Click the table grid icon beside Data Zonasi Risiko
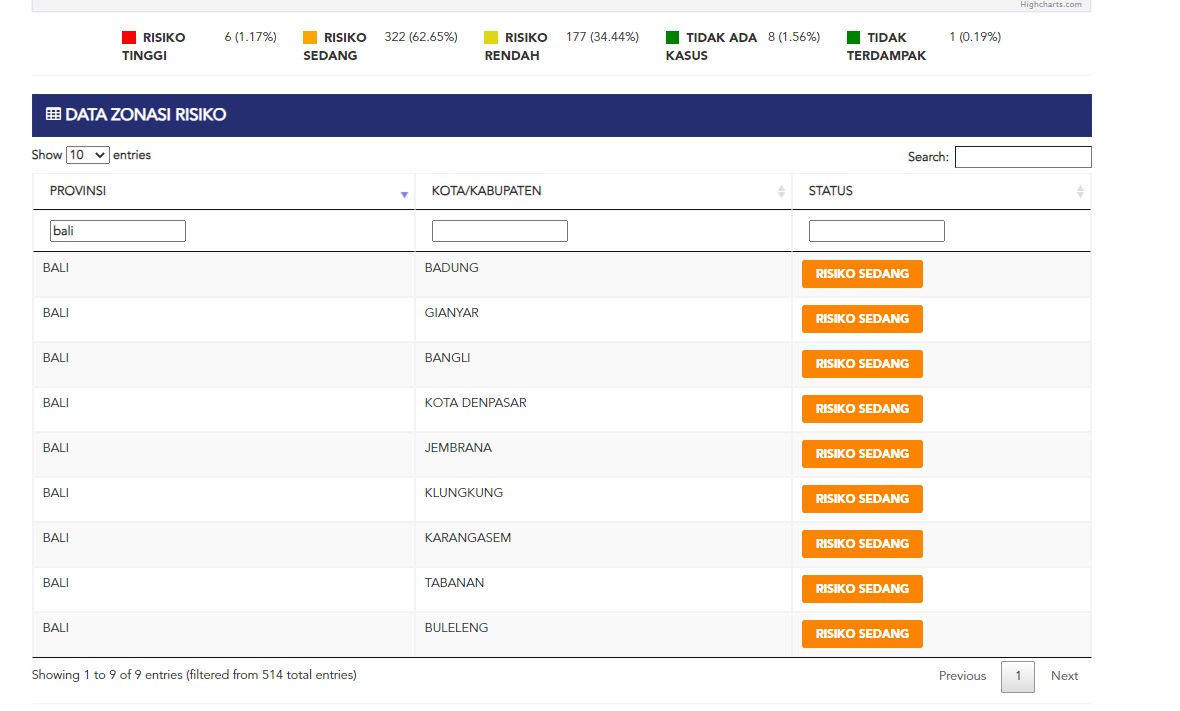 [53, 115]
